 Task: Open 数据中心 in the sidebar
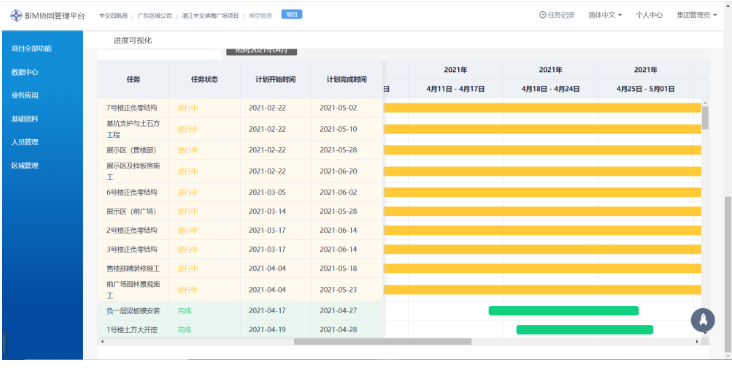click(25, 72)
